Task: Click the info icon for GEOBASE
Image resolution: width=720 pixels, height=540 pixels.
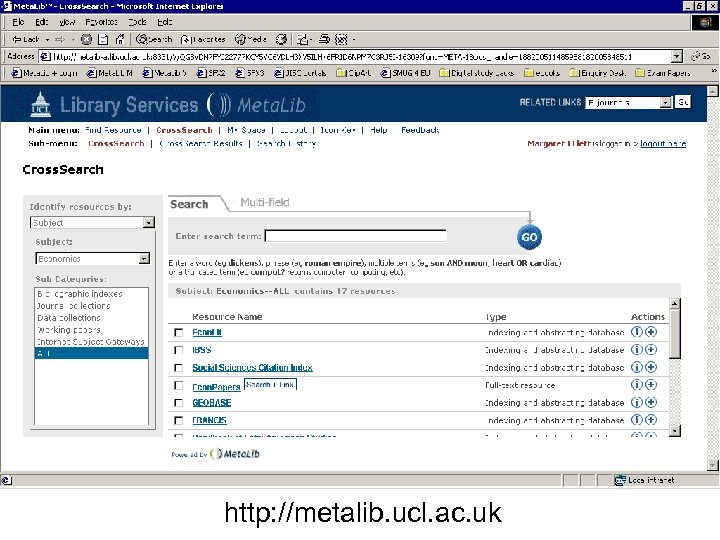Action: [x=636, y=402]
